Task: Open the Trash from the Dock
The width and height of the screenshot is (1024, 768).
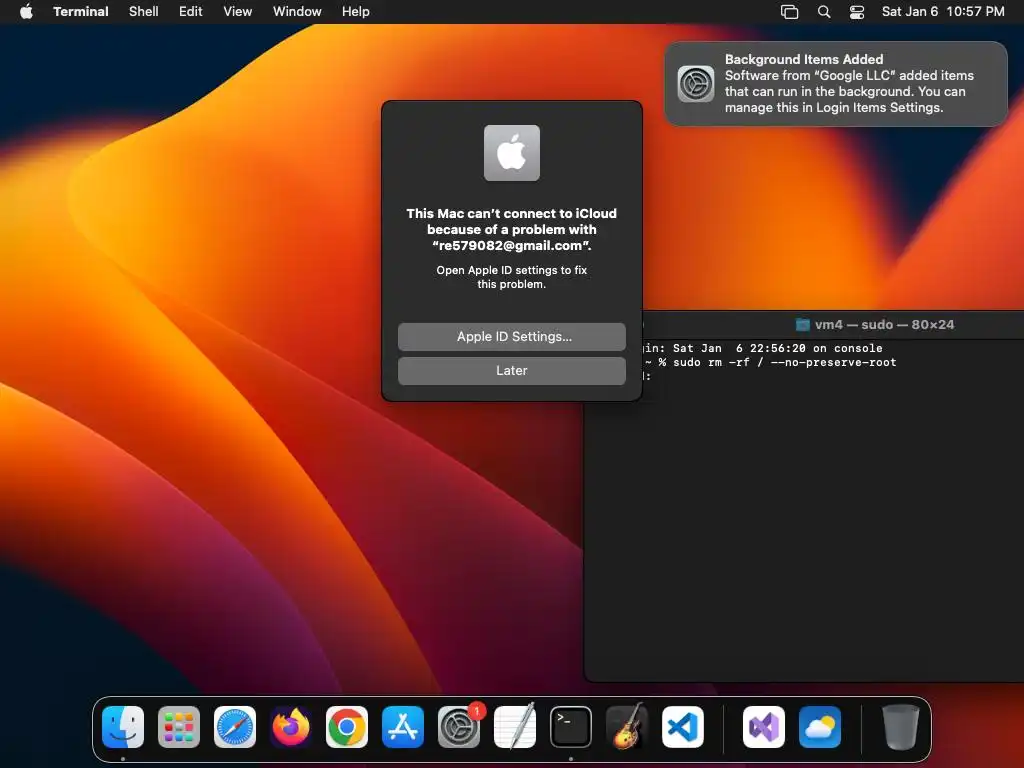Action: click(x=901, y=727)
